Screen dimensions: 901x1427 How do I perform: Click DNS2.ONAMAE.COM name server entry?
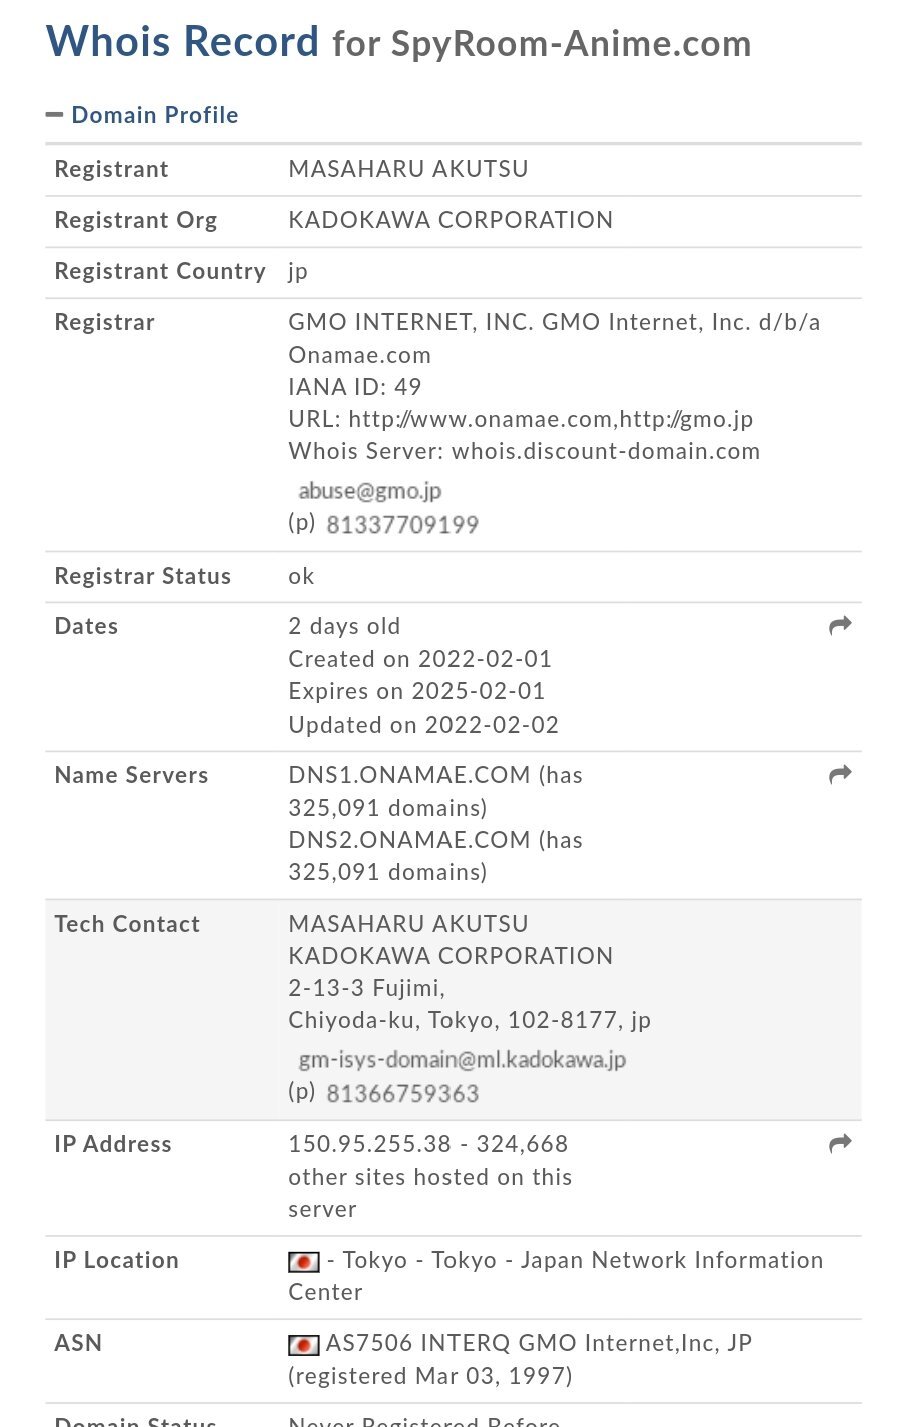pos(409,840)
